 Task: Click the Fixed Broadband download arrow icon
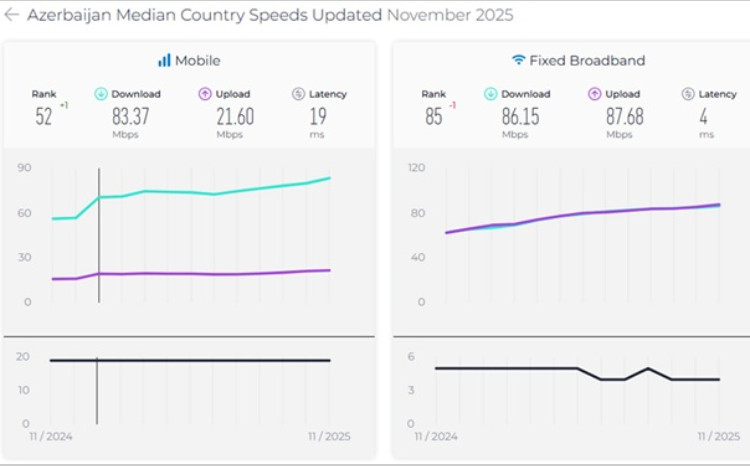pyautogui.click(x=491, y=94)
